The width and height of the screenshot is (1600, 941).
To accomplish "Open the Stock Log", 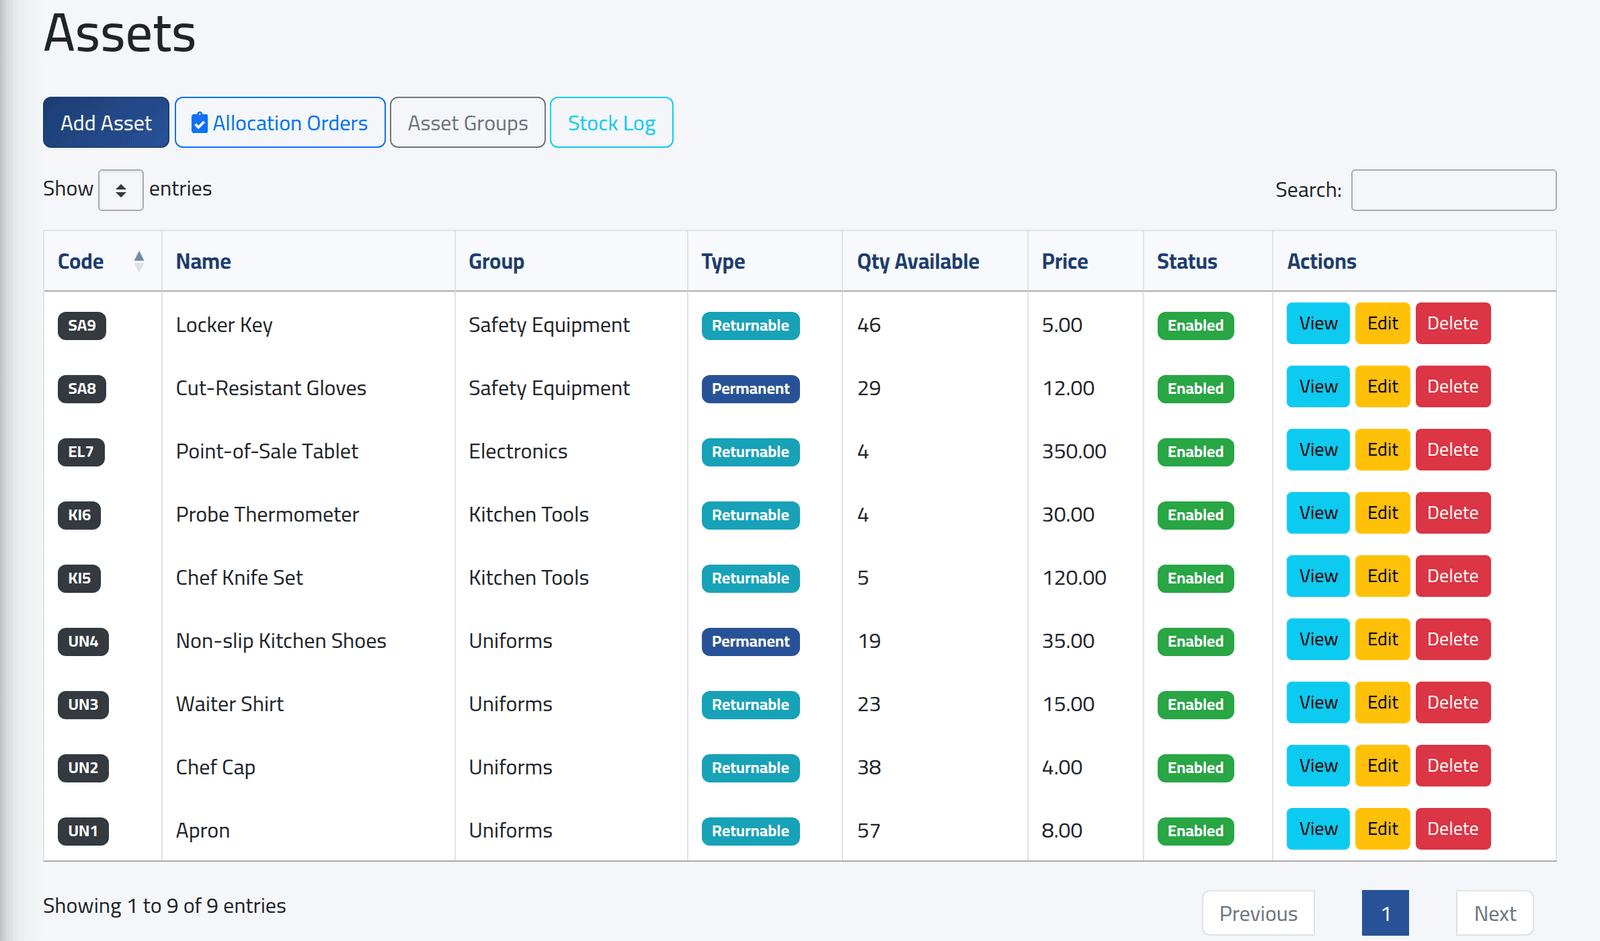I will pos(612,123).
